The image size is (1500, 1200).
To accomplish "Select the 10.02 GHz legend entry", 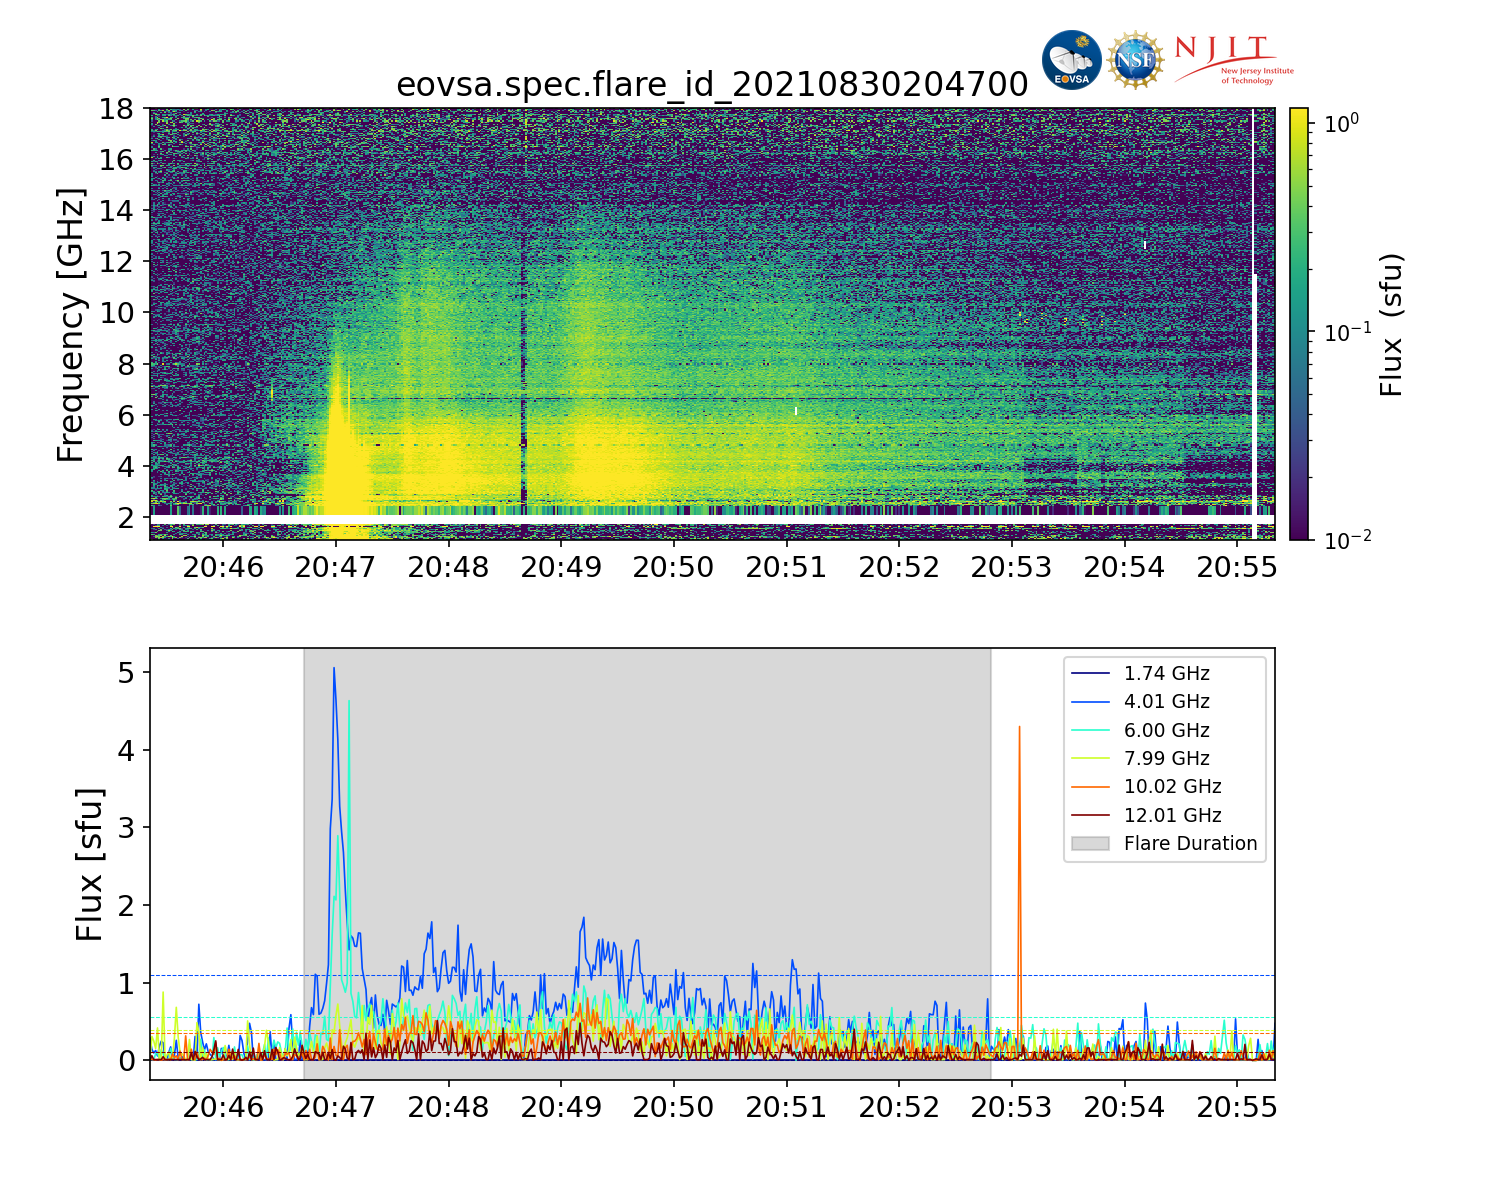I will (1172, 787).
